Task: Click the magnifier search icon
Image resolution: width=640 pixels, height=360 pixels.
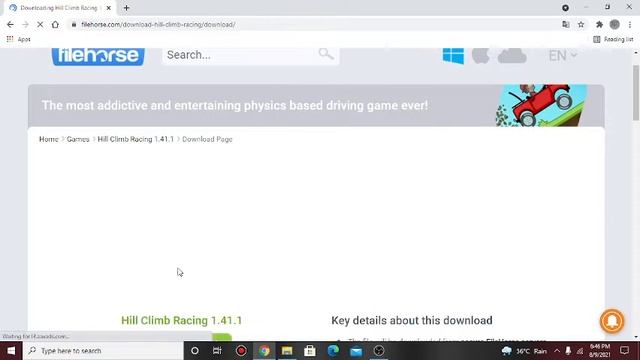Action: click(326, 54)
